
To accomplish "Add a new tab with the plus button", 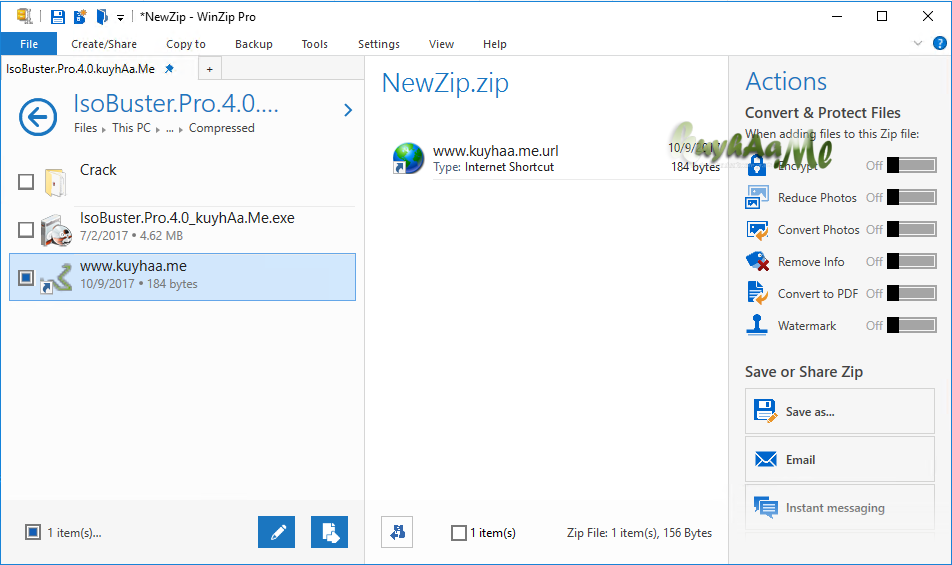I will (209, 69).
